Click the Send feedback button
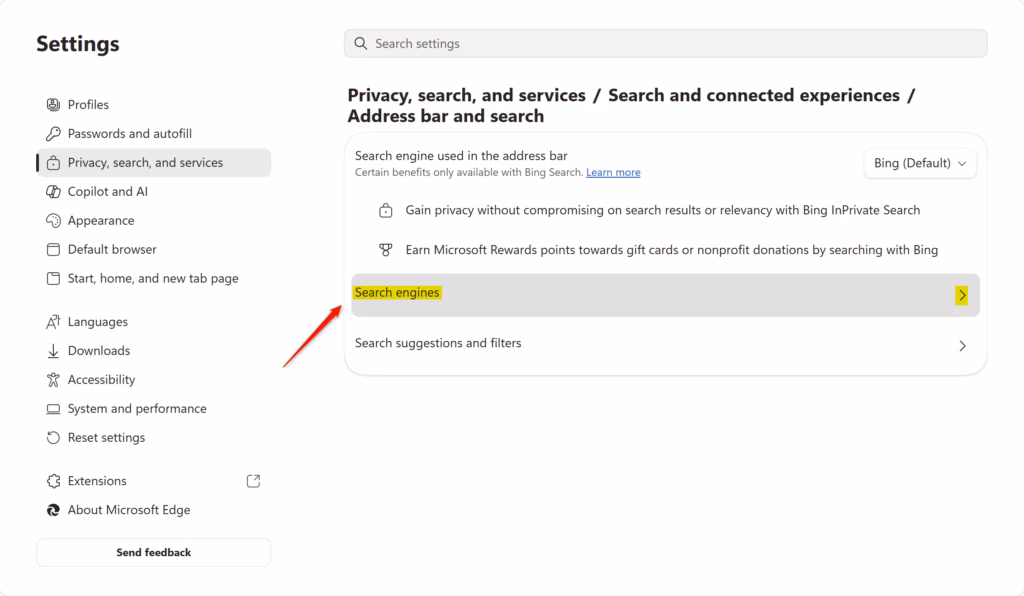This screenshot has width=1024, height=596. click(153, 552)
